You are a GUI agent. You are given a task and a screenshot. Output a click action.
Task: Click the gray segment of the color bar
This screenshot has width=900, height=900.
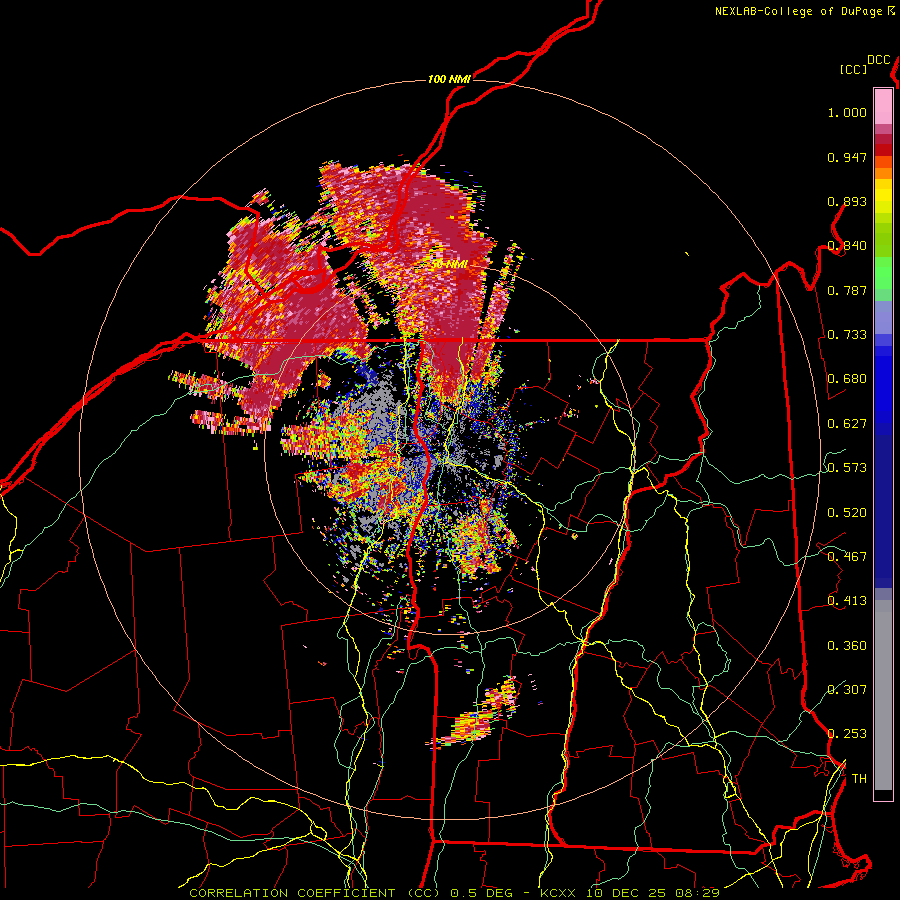point(883,695)
